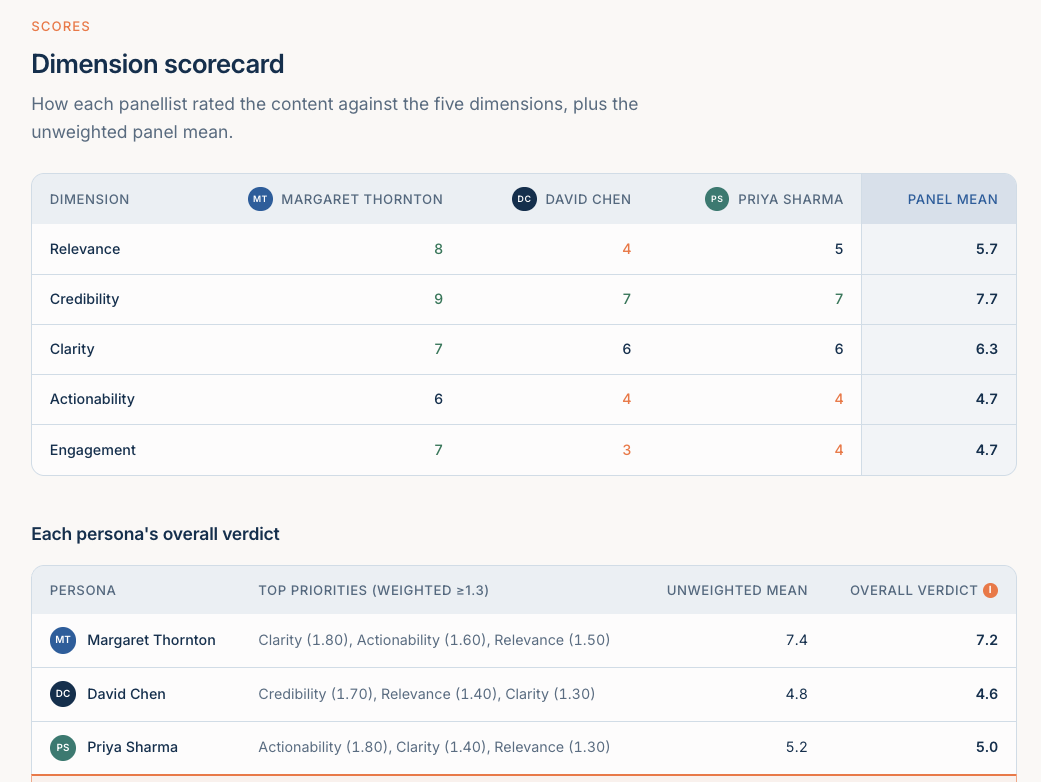1041x782 pixels.
Task: Select David Chen's name in verdict table
Action: pyautogui.click(x=126, y=694)
